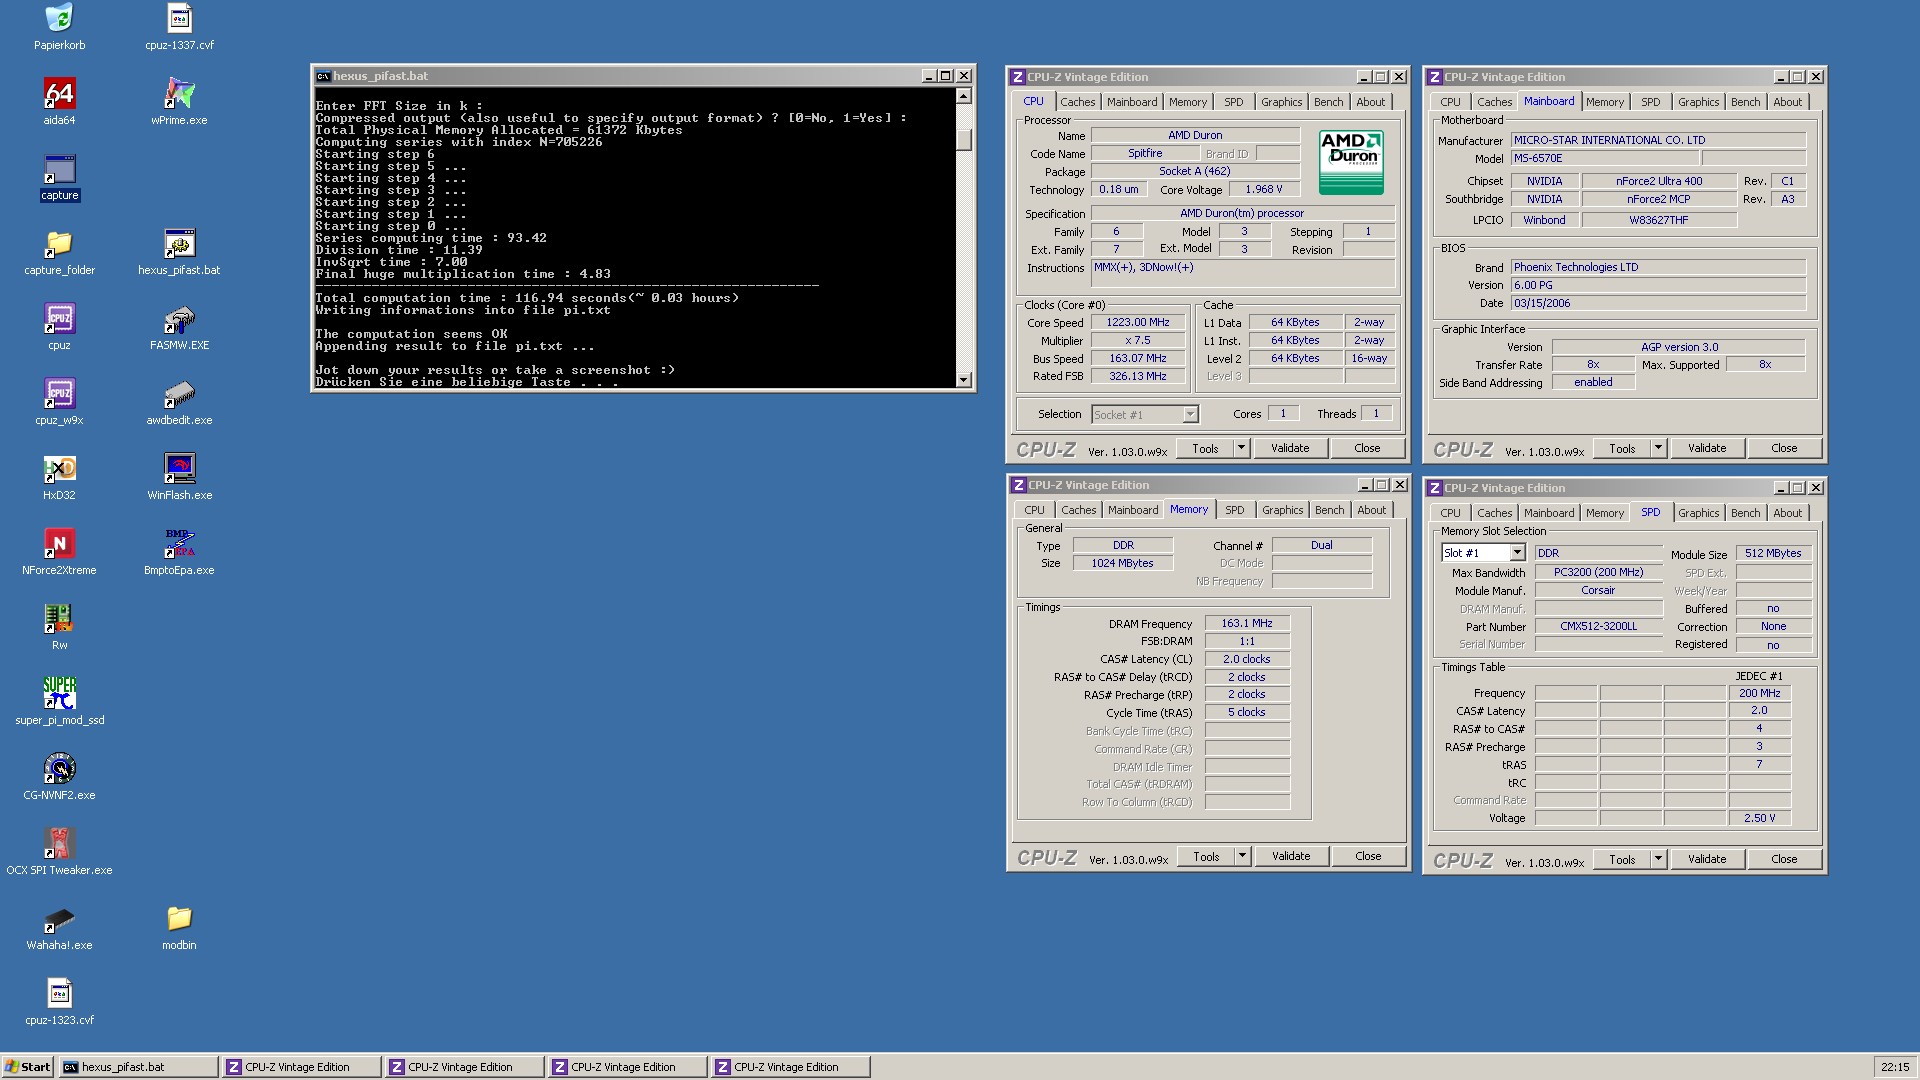Screen dimensions: 1920x1080
Task: Select the BmptoEpa.exe desktop icon
Action: click(x=179, y=543)
